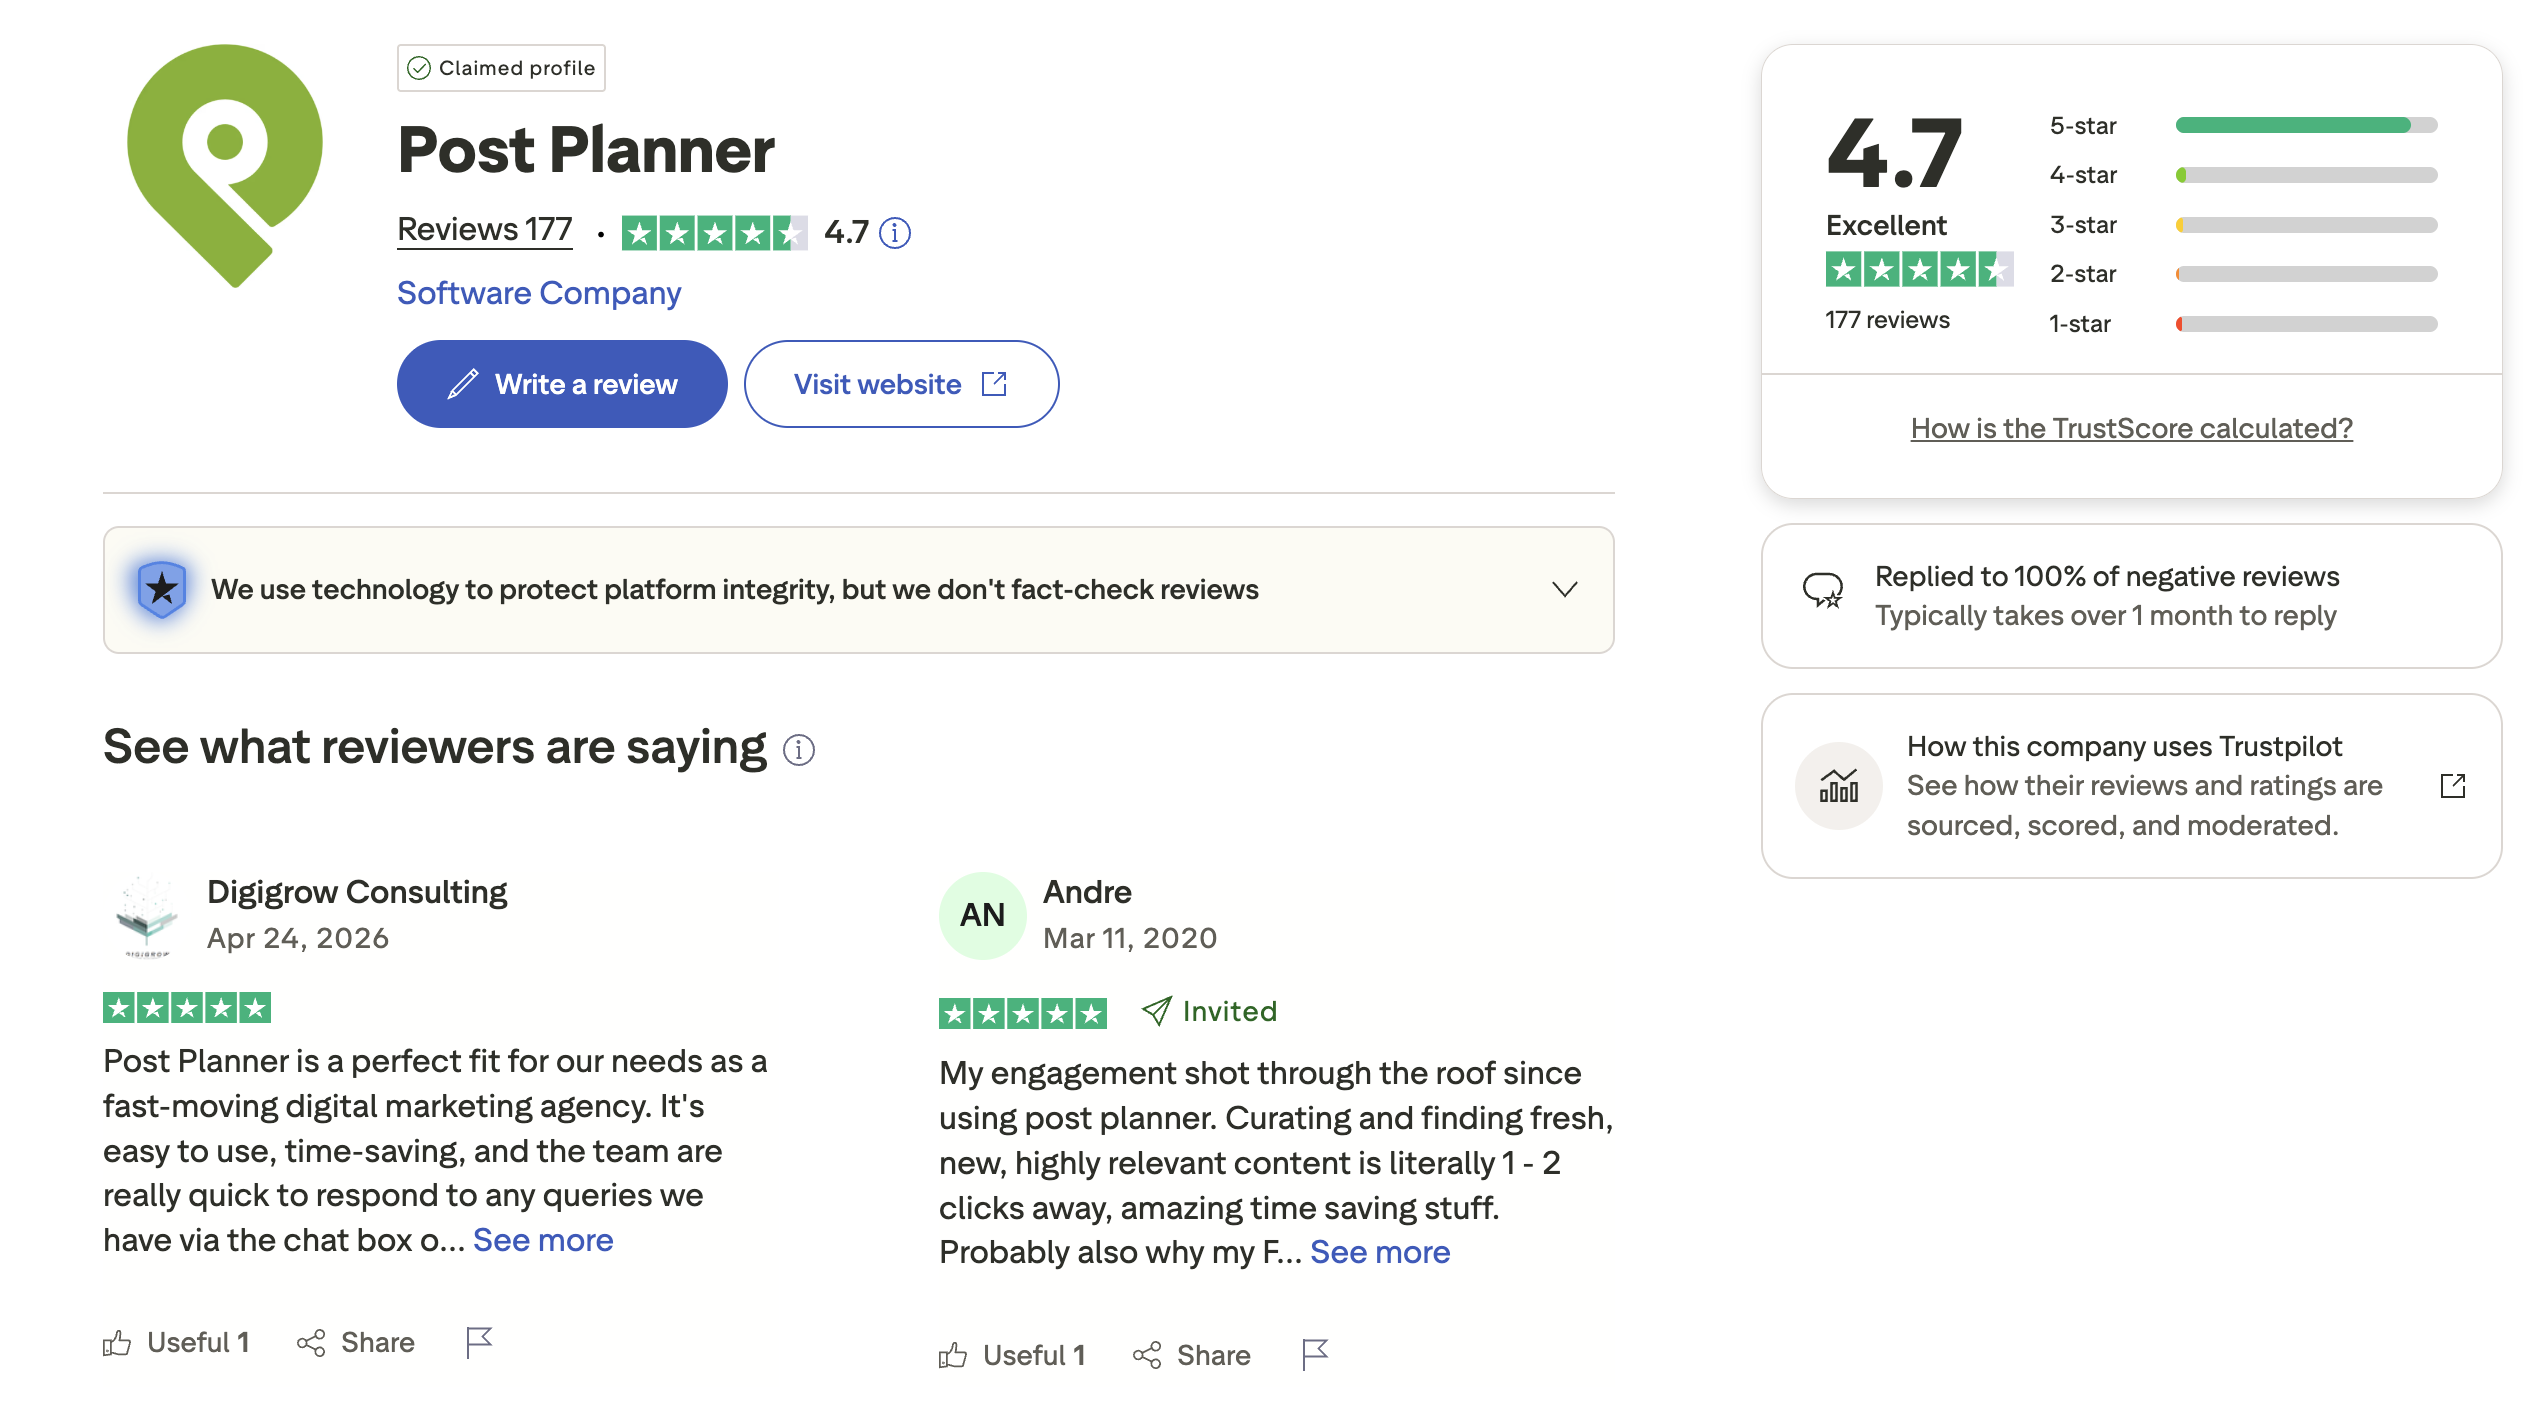This screenshot has height=1416, width=2530.
Task: Open the Reviews 177 link
Action: point(485,230)
